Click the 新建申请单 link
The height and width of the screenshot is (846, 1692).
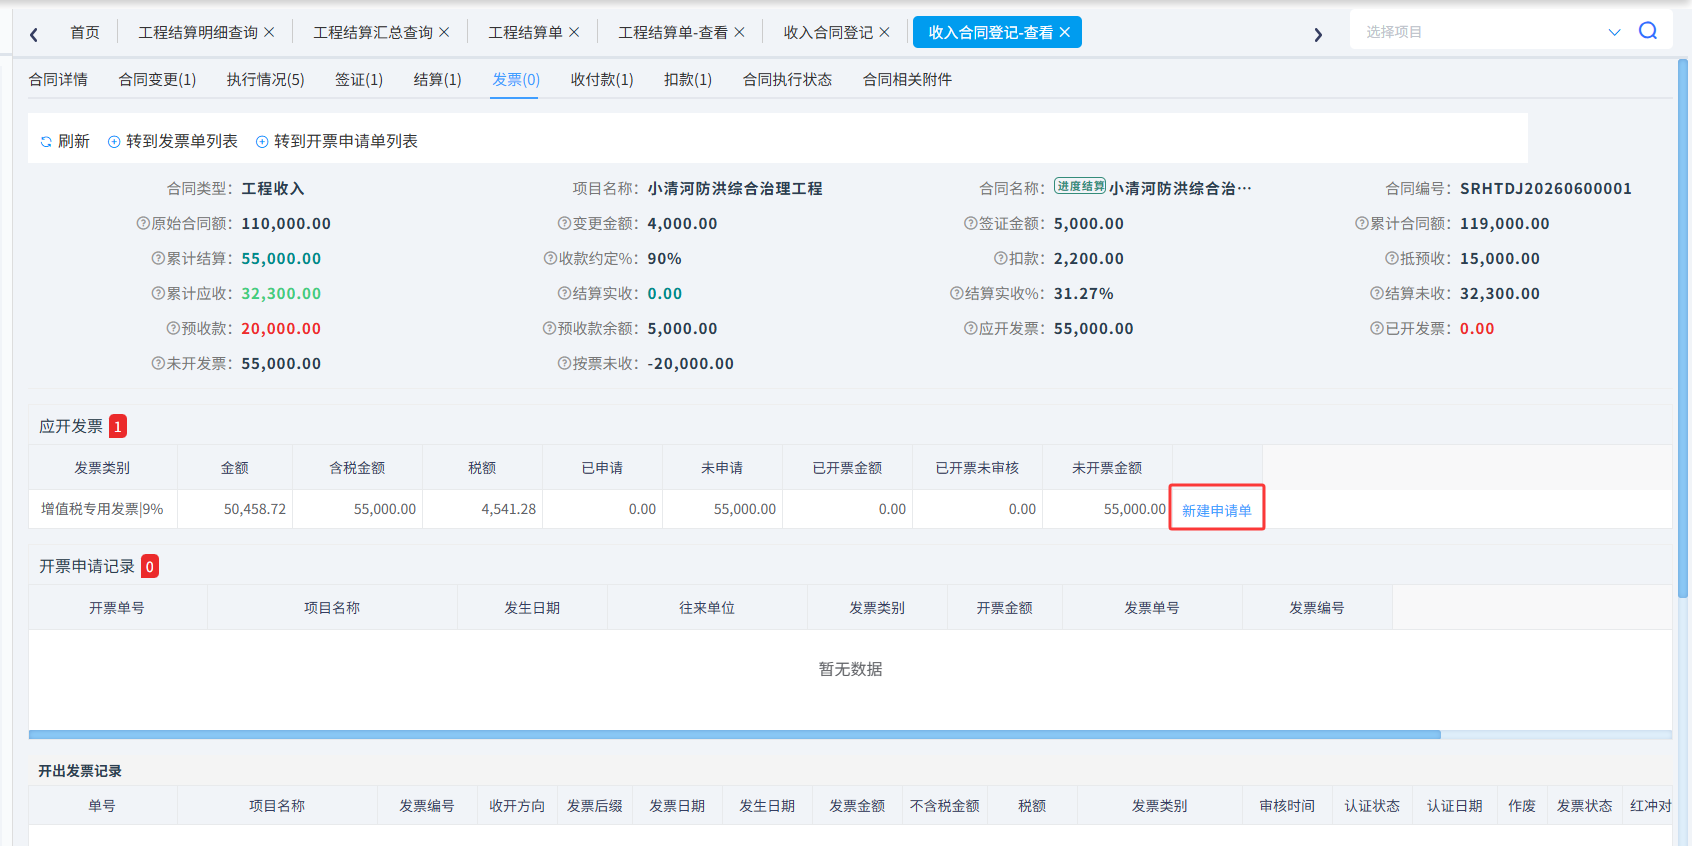click(1217, 510)
